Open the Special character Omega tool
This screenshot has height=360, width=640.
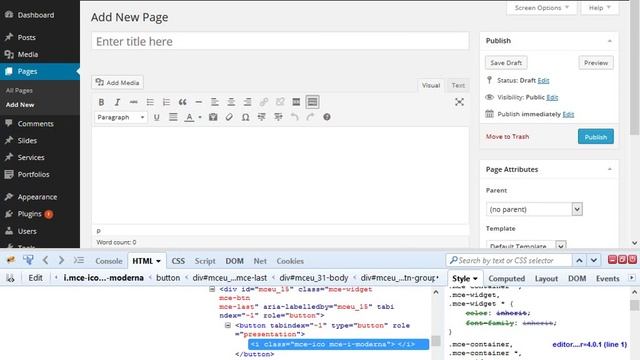coord(245,118)
